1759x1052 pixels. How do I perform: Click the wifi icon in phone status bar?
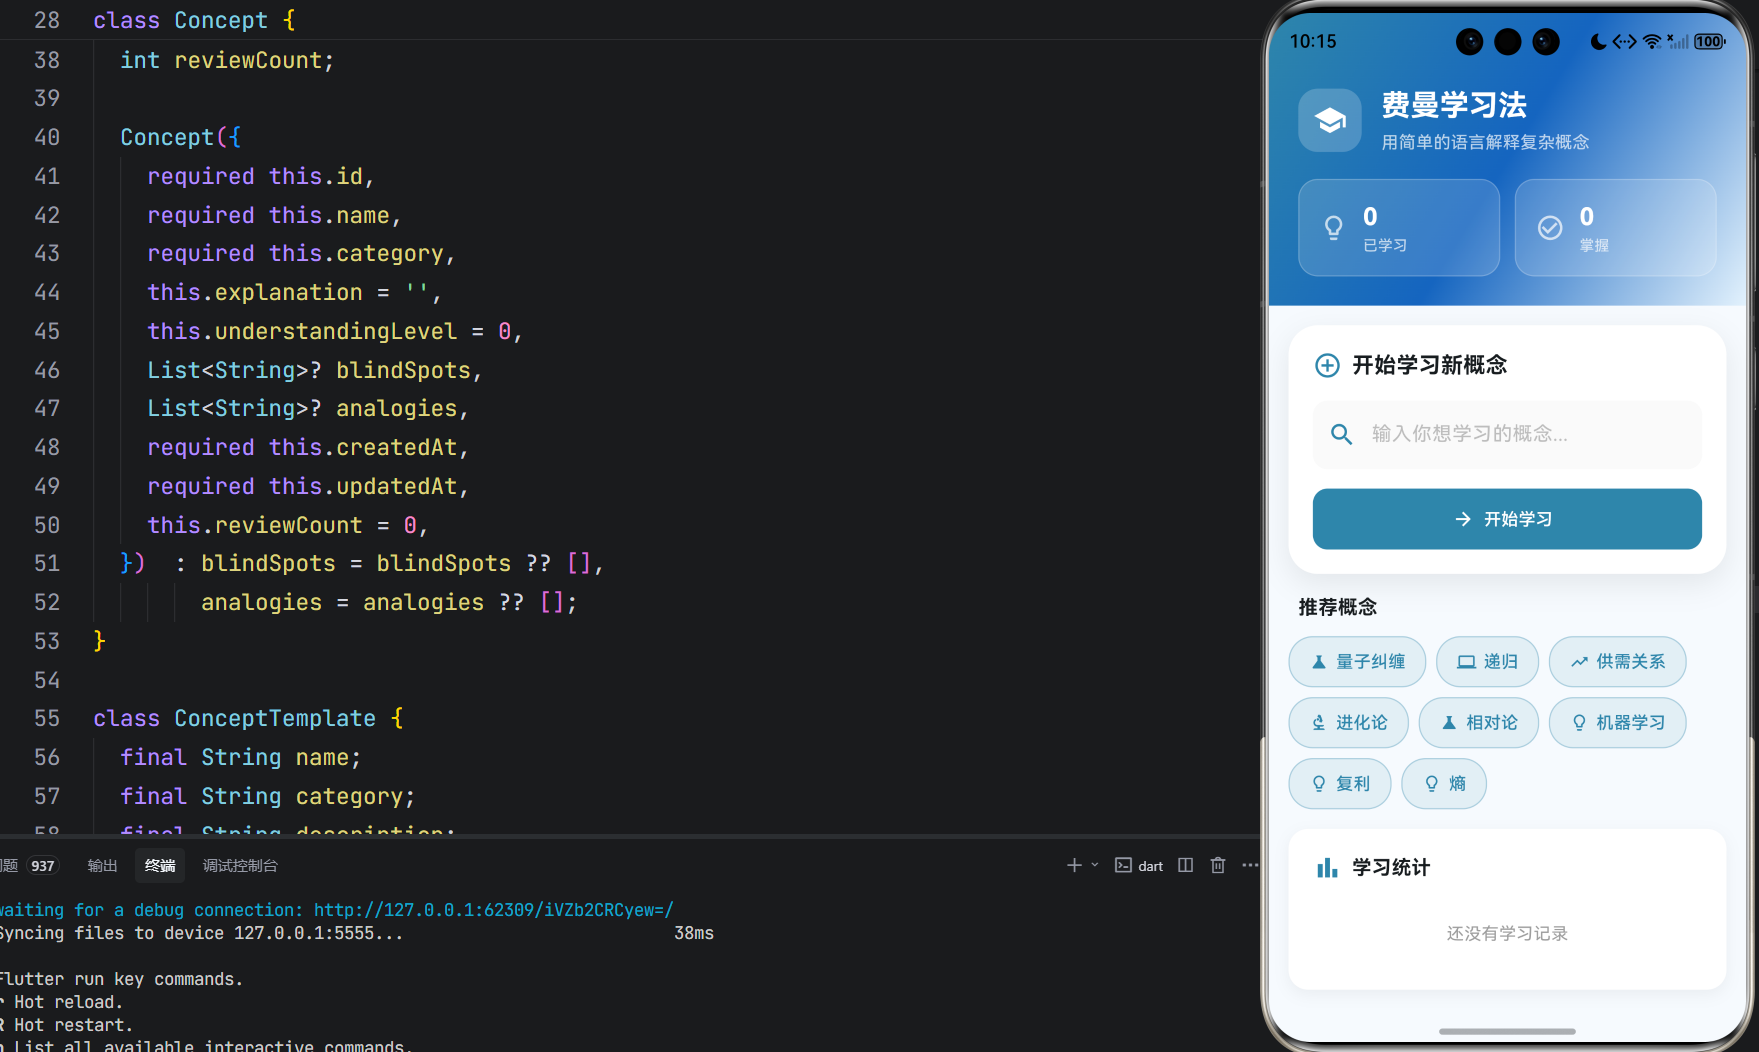[x=1652, y=42]
